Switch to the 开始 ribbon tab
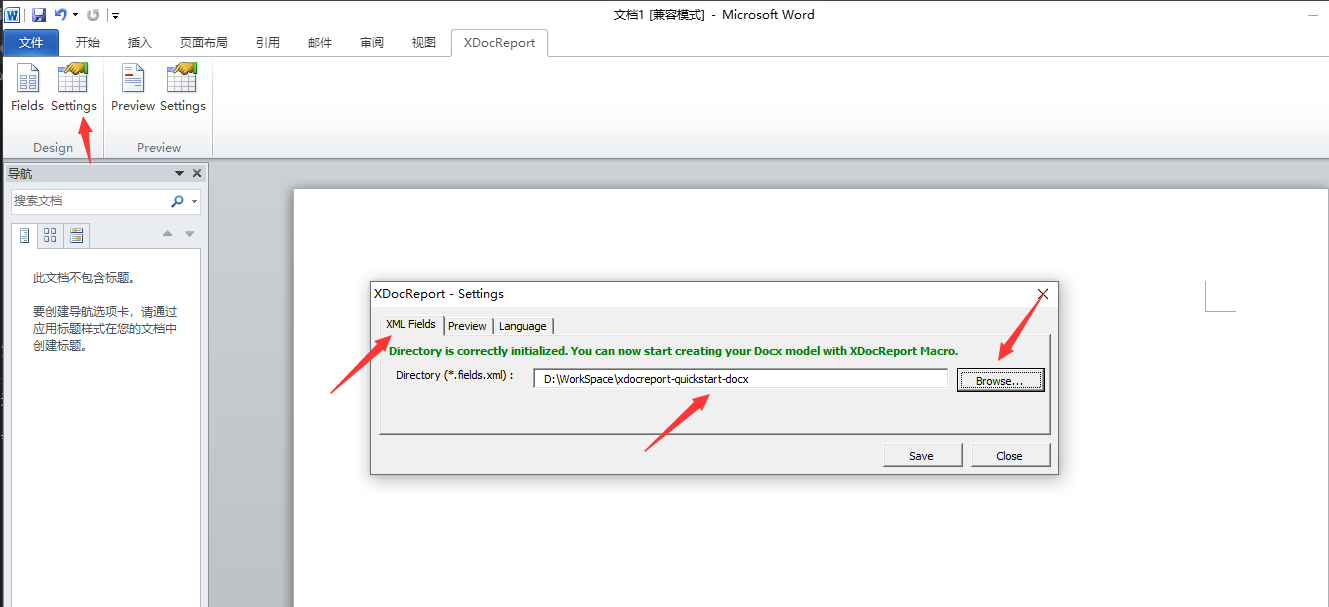 88,43
